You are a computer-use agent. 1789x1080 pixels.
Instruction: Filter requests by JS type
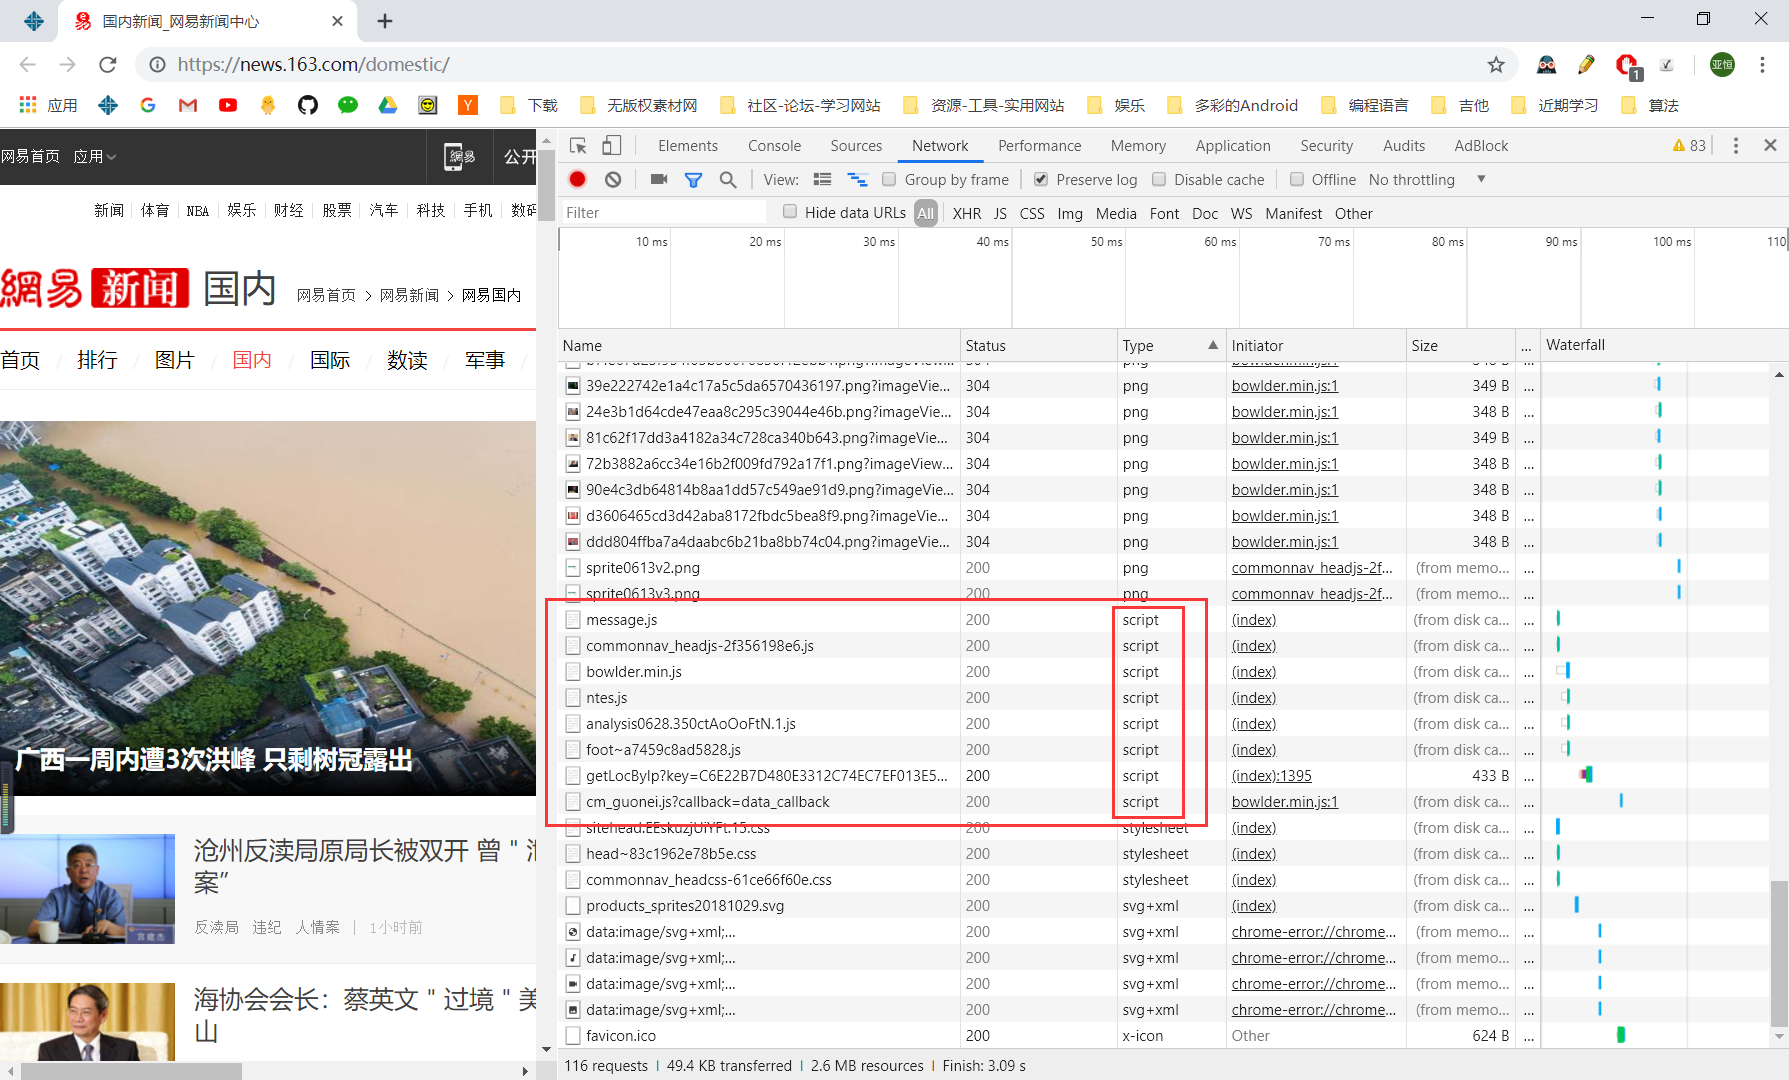pos(1000,214)
